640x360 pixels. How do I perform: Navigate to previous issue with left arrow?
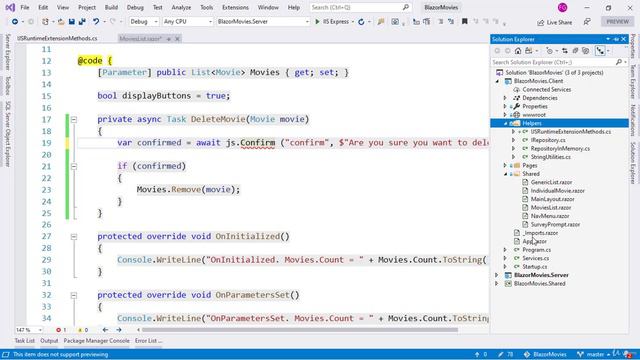(105, 330)
